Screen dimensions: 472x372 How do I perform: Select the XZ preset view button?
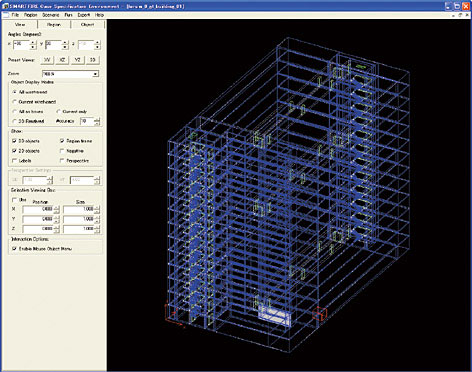tap(62, 60)
